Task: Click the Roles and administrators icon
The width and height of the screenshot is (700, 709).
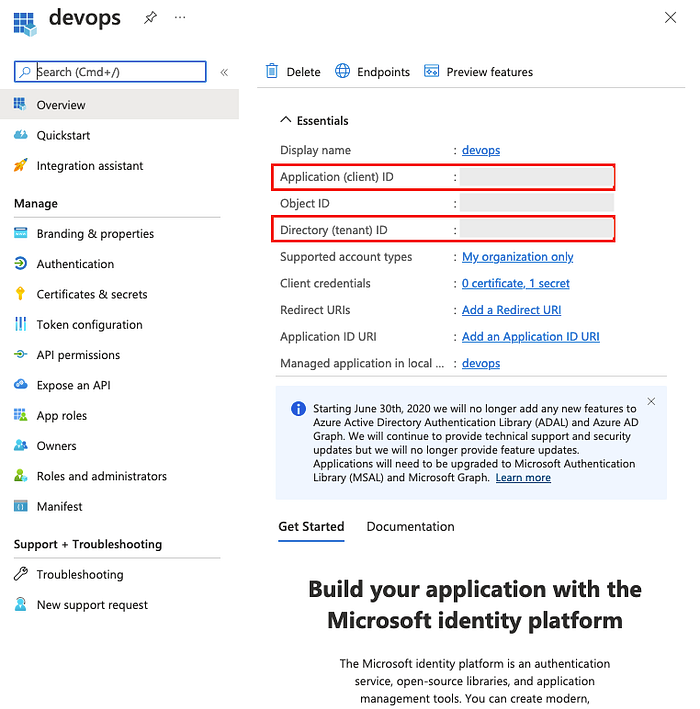Action: tap(20, 475)
